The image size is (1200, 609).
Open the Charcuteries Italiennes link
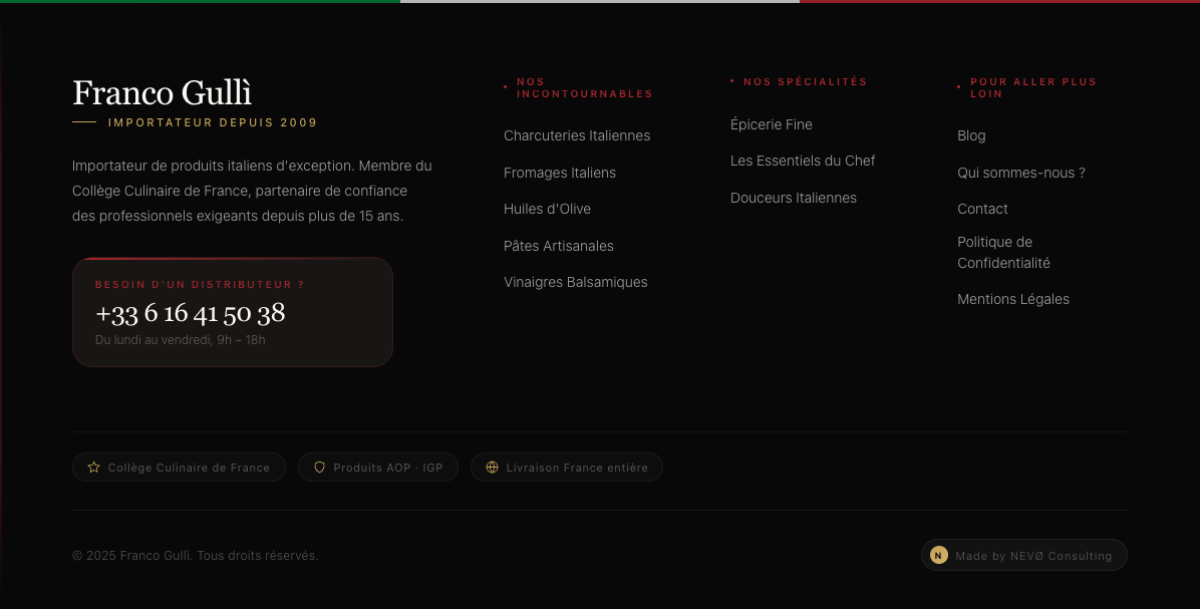pyautogui.click(x=577, y=136)
